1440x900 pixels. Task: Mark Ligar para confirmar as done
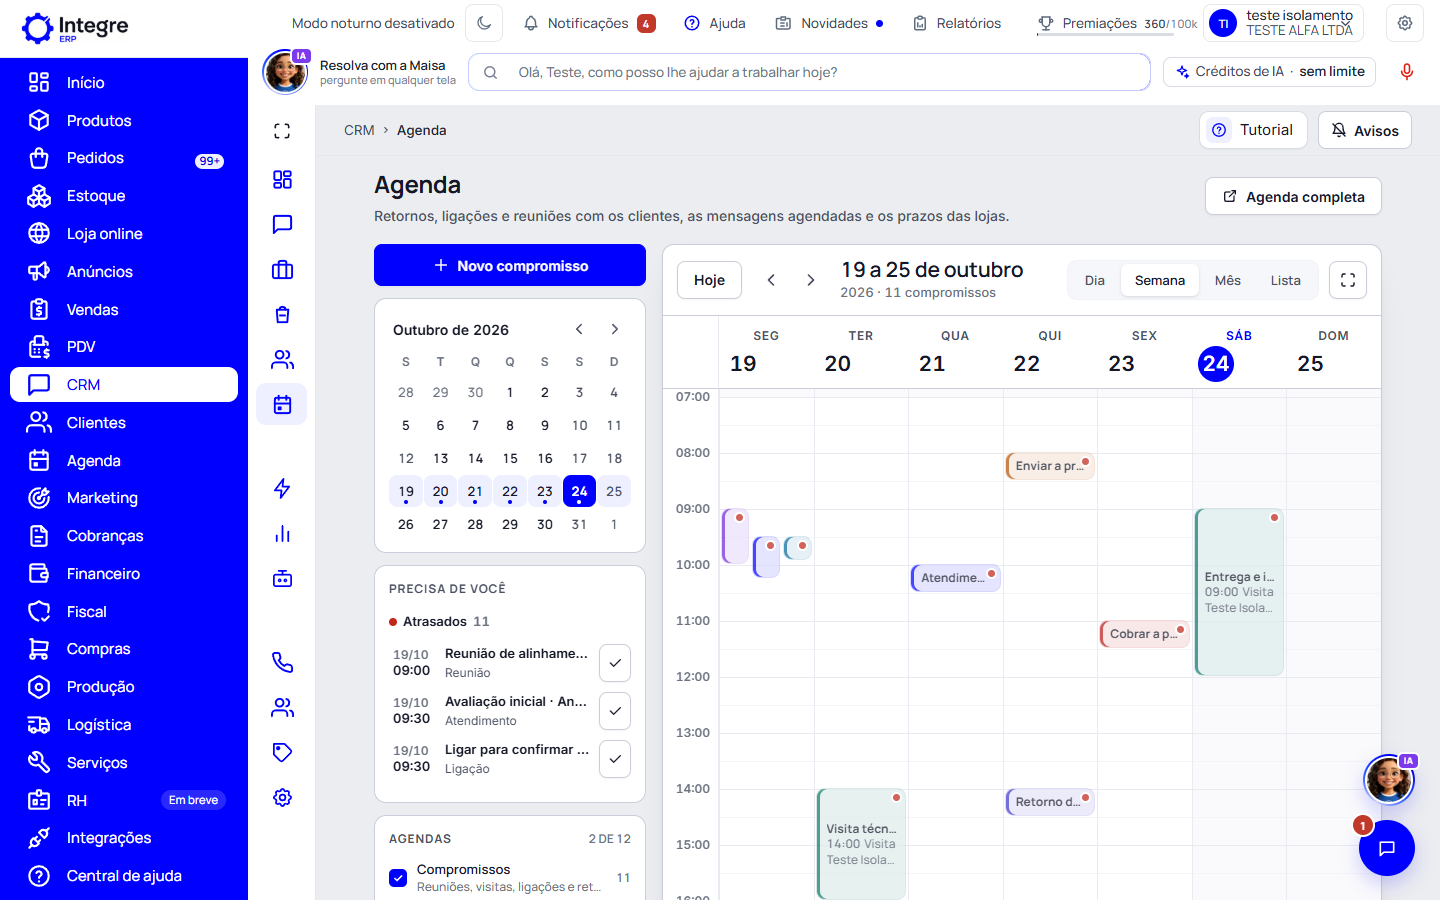click(x=615, y=759)
